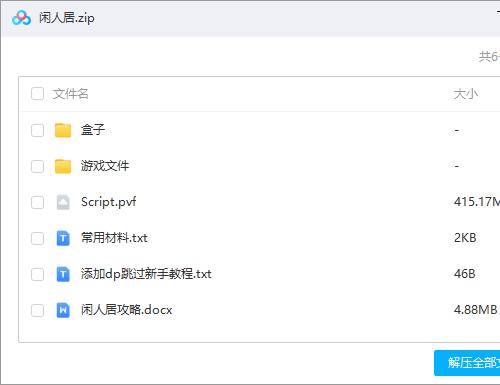
Task: Open the 盒子 folder name
Action: click(x=93, y=130)
